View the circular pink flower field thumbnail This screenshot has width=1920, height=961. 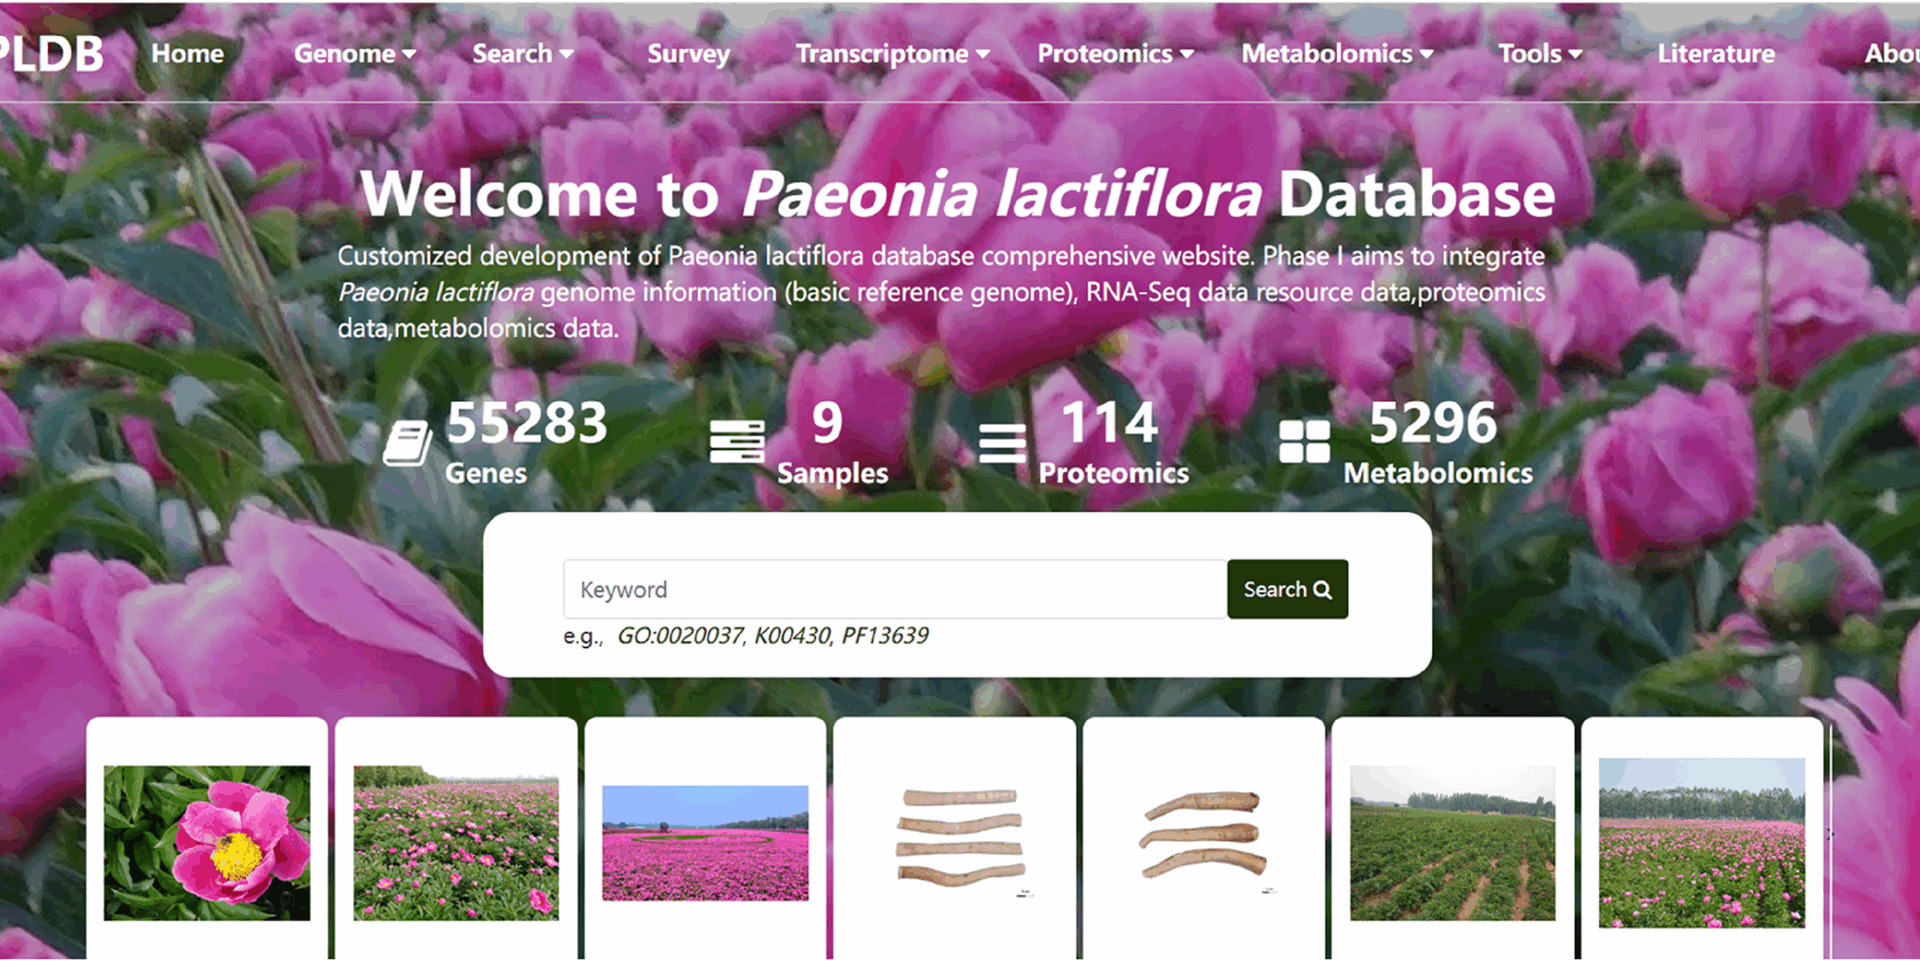click(705, 843)
